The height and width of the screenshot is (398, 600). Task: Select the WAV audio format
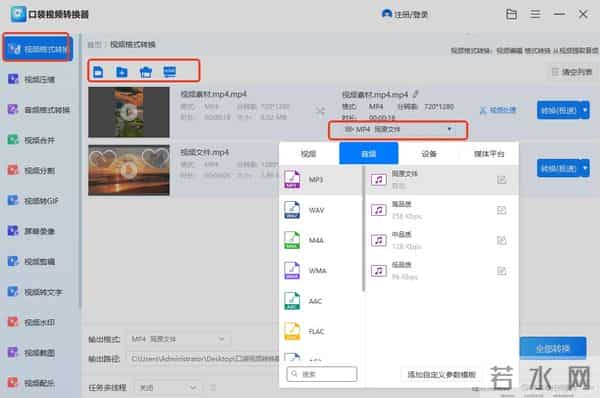click(321, 210)
